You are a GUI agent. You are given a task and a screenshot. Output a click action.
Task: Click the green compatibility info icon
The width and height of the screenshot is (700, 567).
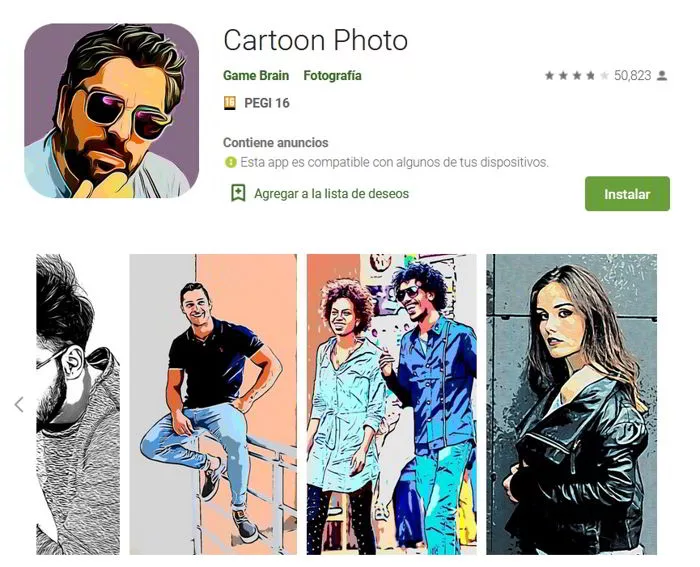coord(230,162)
